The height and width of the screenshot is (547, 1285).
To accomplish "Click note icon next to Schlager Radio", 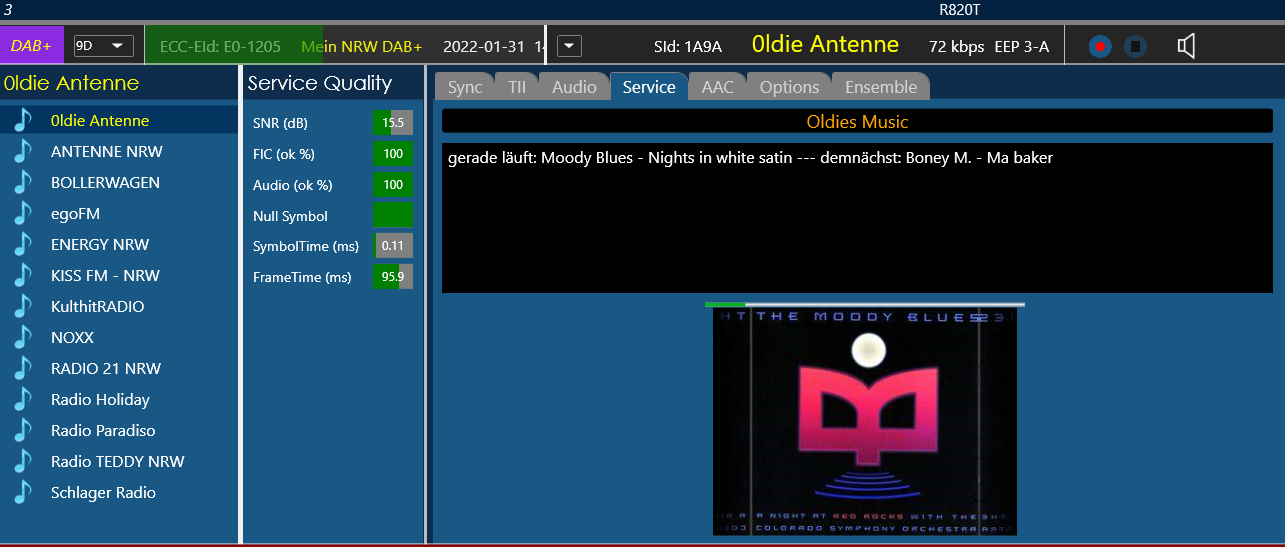I will [23, 493].
